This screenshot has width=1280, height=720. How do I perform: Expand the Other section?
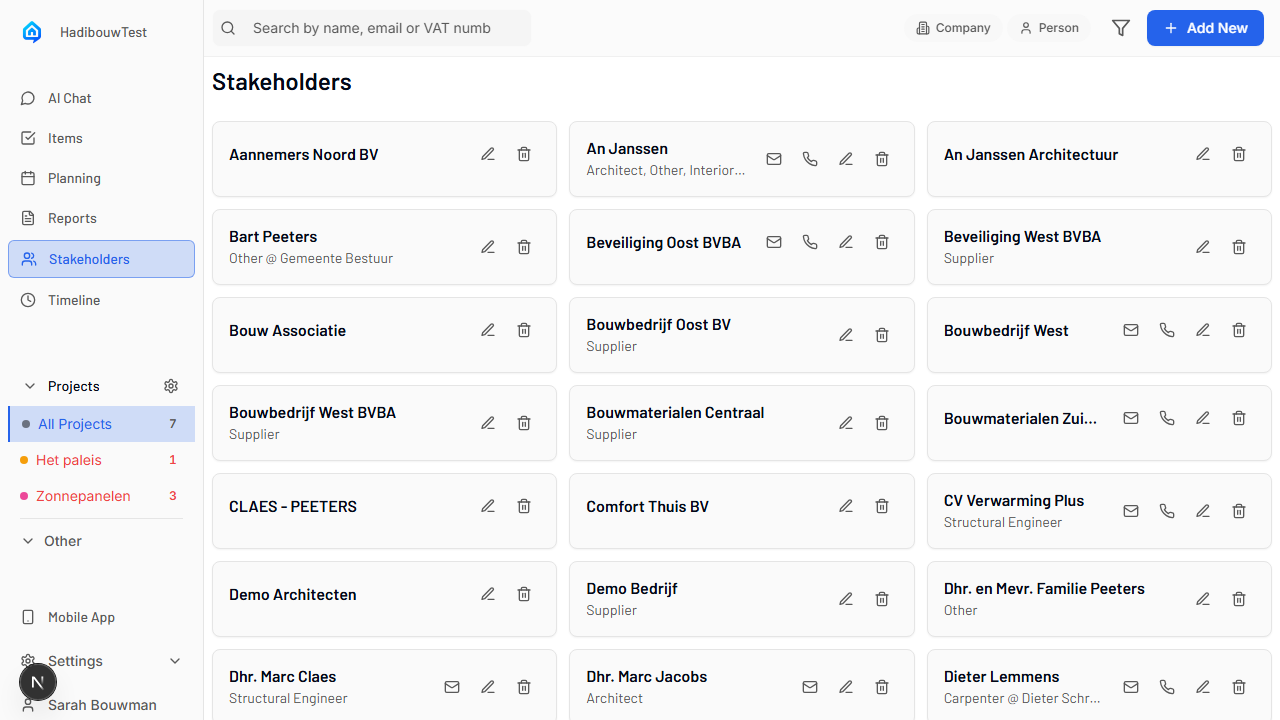point(28,540)
